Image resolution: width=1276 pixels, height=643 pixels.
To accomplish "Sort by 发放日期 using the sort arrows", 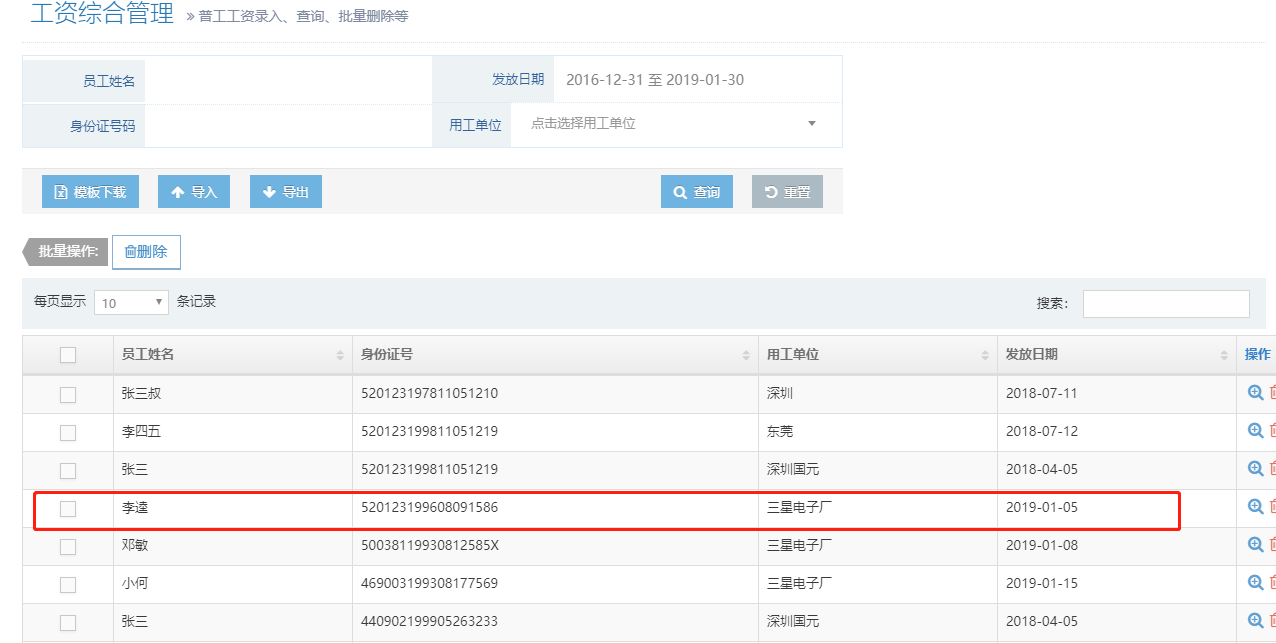I will 1224,355.
